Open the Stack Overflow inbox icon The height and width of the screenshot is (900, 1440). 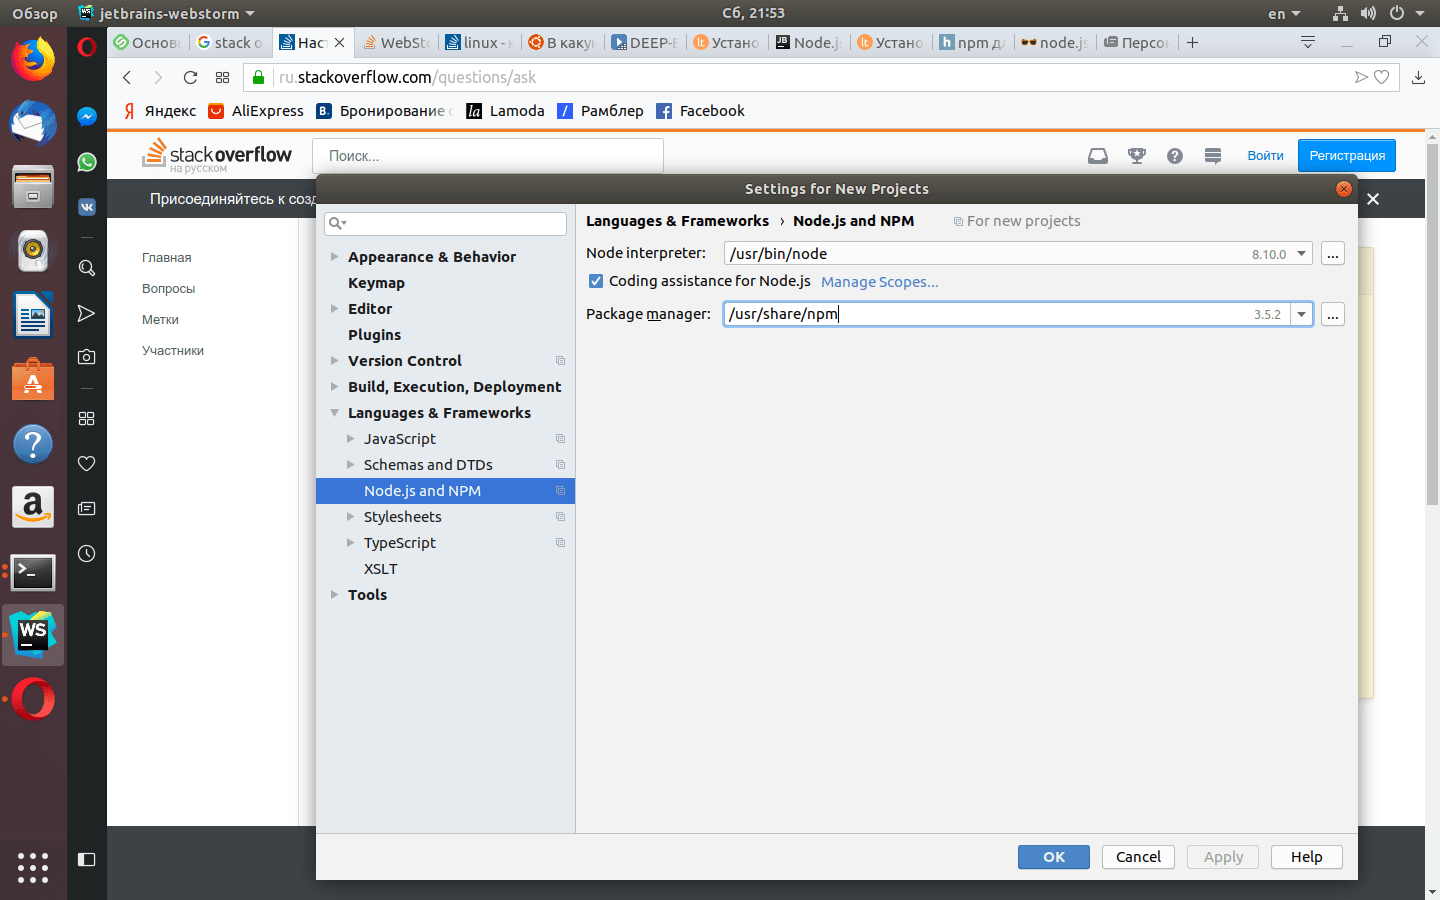(1098, 156)
